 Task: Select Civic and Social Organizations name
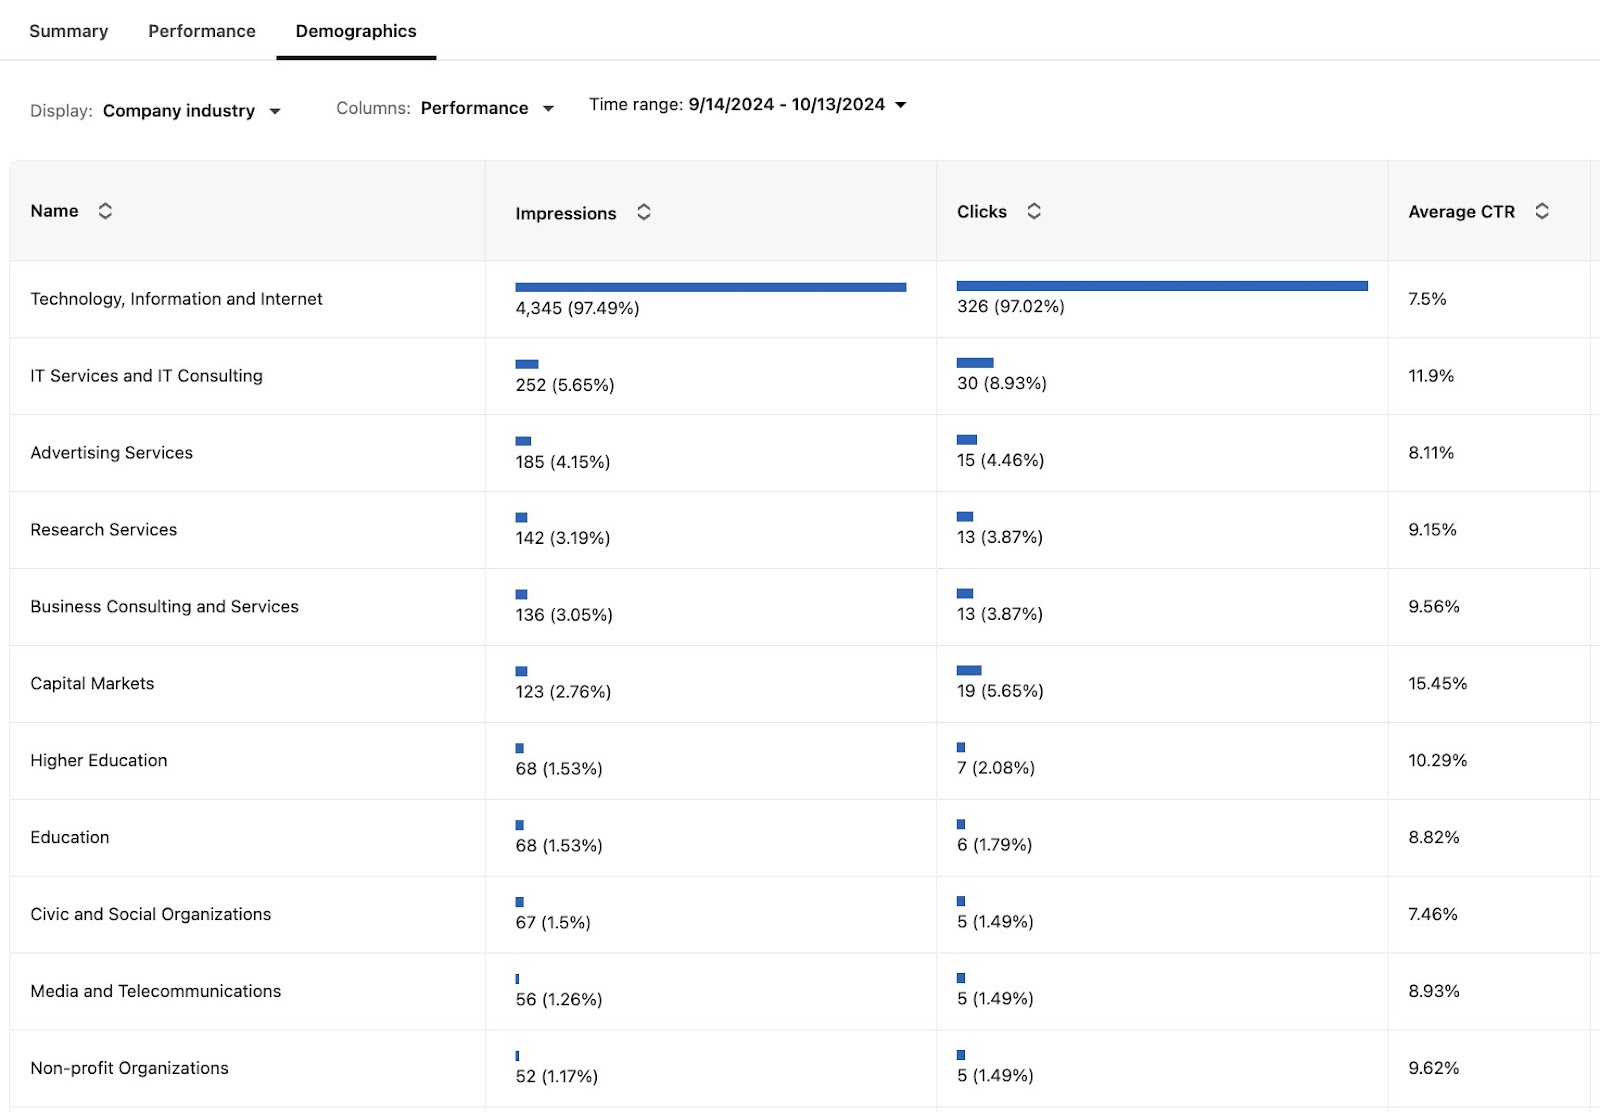point(151,915)
